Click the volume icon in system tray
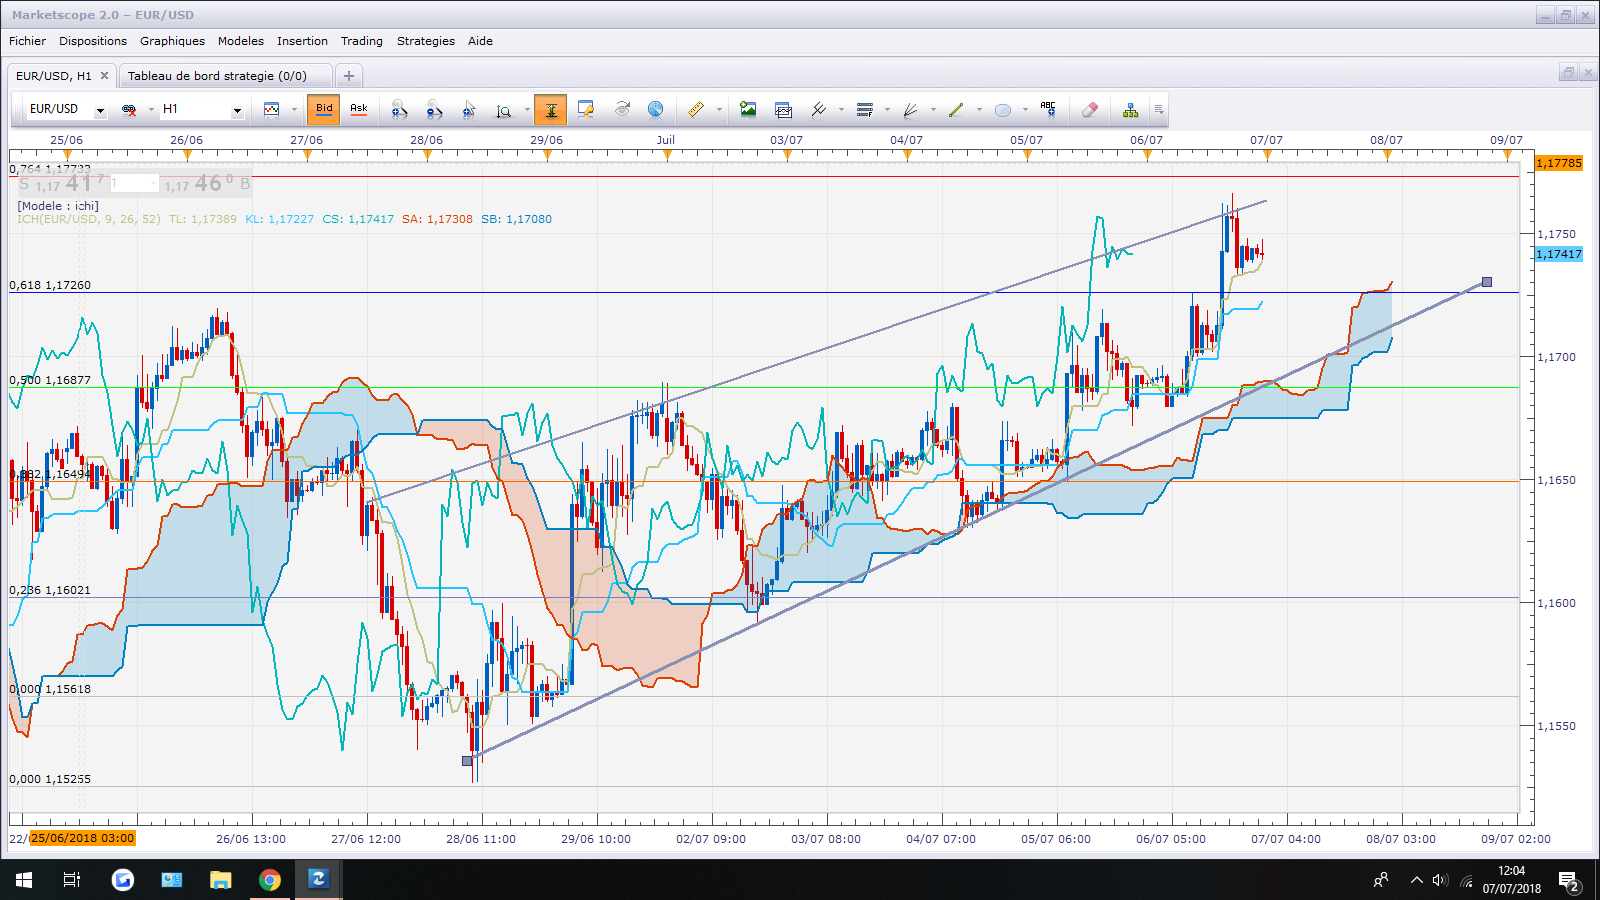This screenshot has height=900, width=1600. point(1440,880)
